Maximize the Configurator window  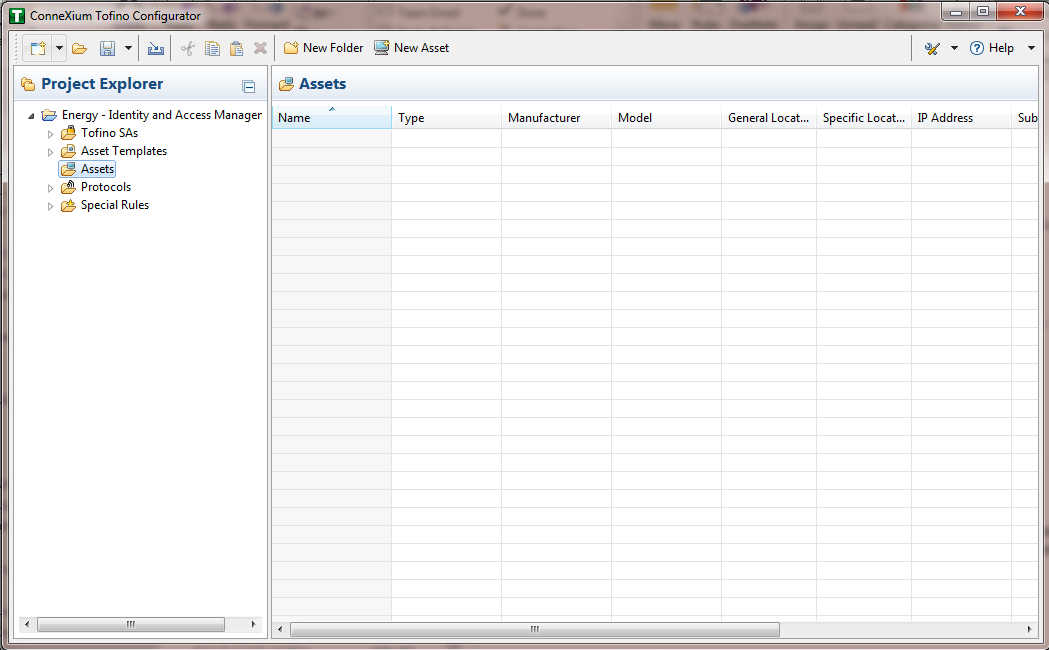coord(983,11)
